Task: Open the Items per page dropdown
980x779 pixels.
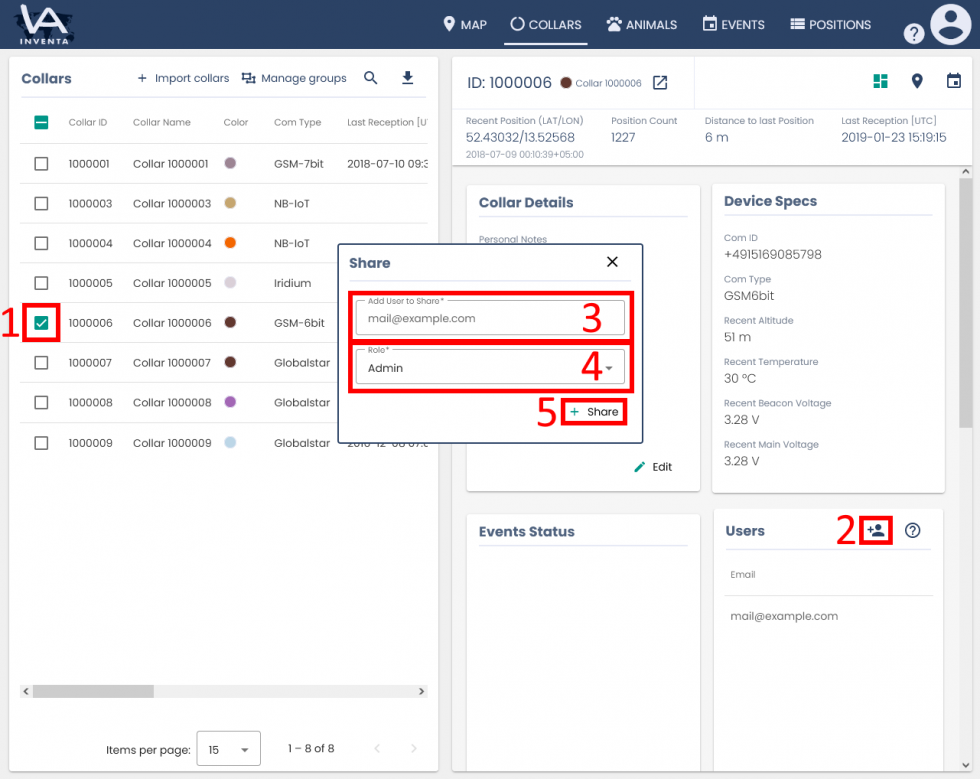Action: pyautogui.click(x=228, y=748)
